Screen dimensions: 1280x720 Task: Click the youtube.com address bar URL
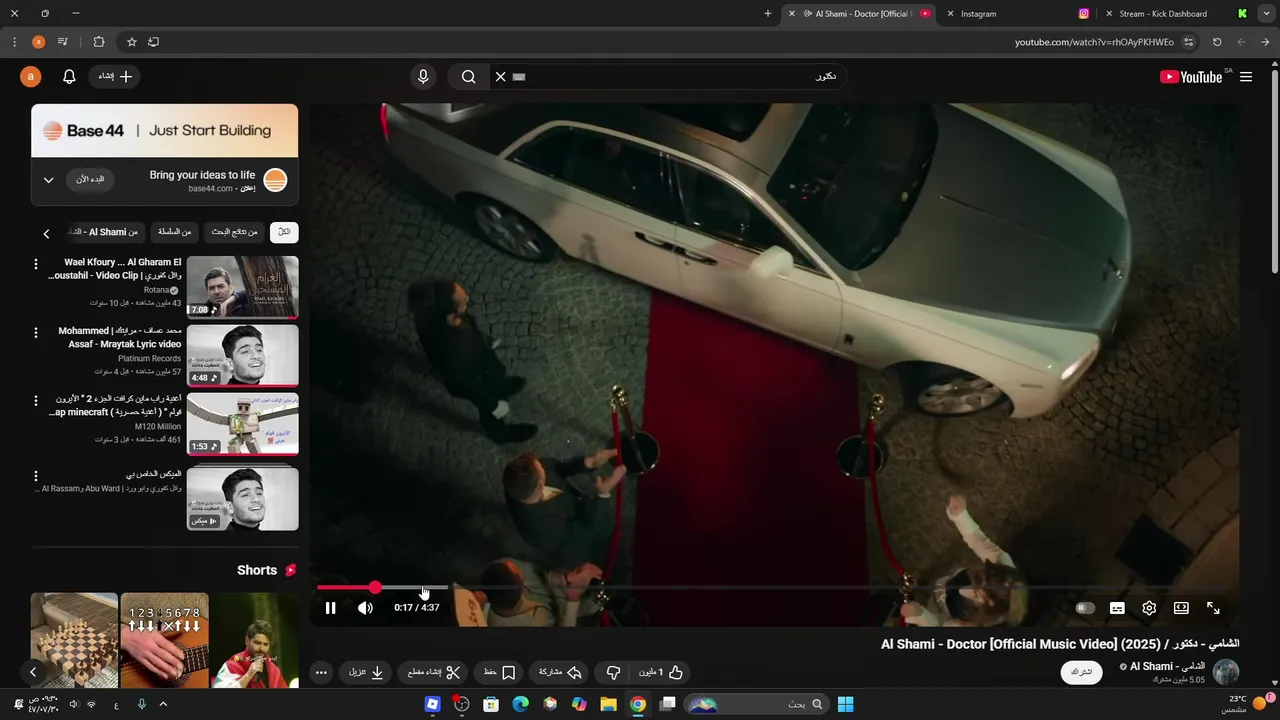click(x=1094, y=42)
